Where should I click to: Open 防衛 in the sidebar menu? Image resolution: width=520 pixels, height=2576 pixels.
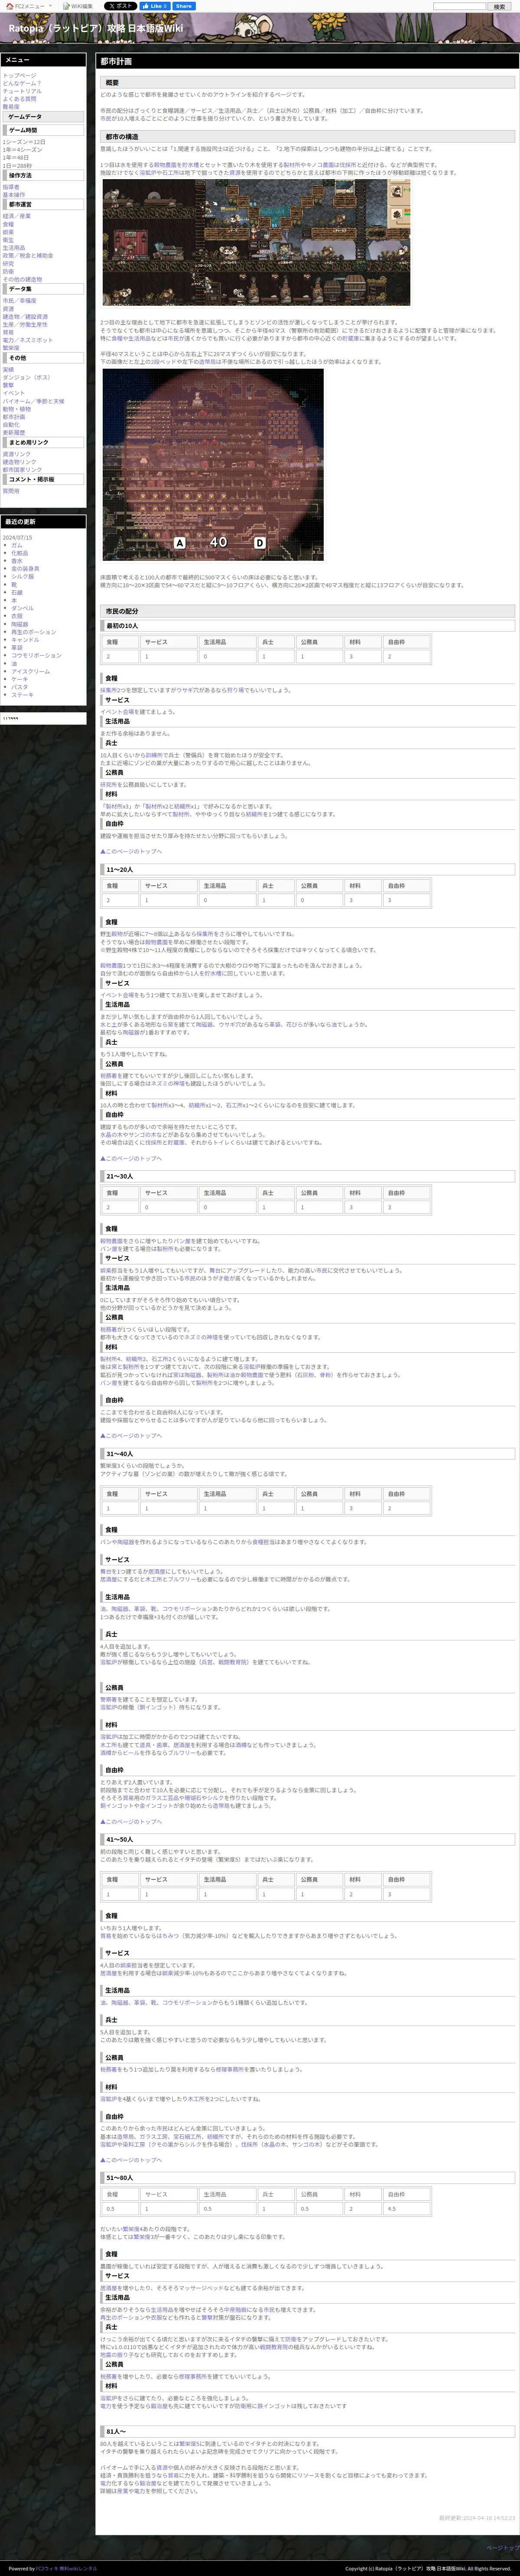click(x=8, y=271)
